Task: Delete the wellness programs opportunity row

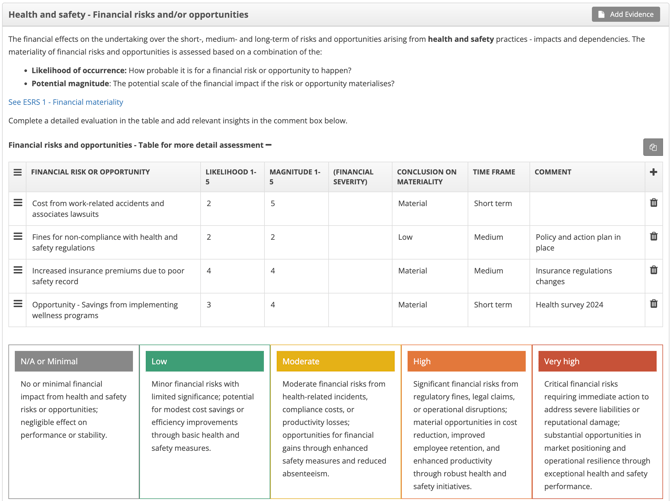Action: point(653,304)
